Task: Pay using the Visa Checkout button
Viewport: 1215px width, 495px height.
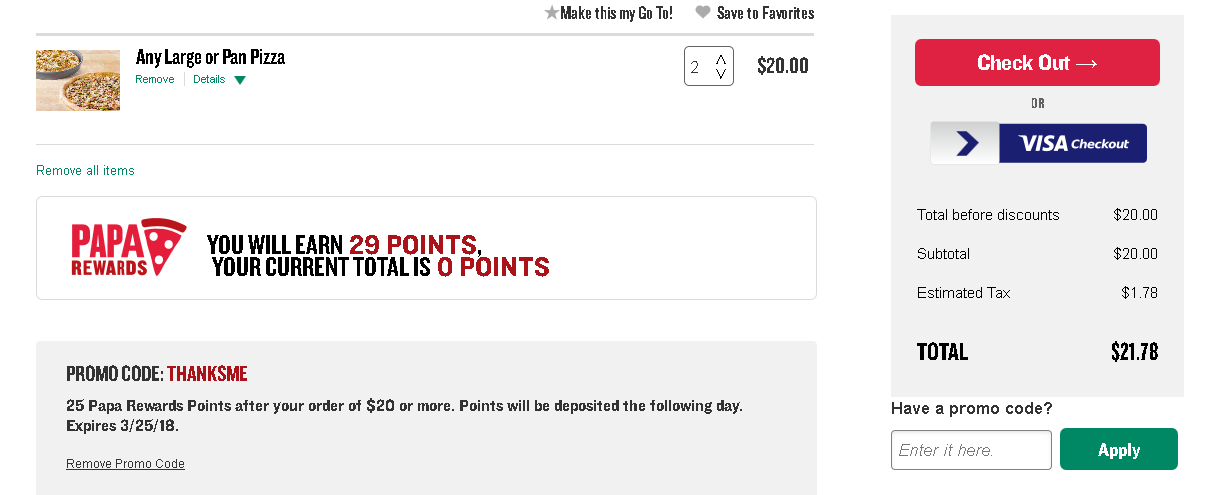Action: coord(1038,143)
